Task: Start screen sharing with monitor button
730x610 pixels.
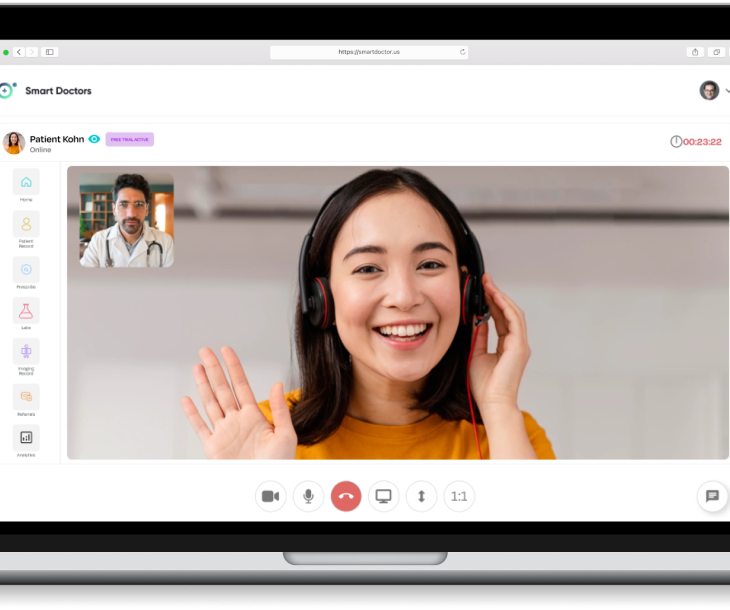Action: pyautogui.click(x=383, y=496)
